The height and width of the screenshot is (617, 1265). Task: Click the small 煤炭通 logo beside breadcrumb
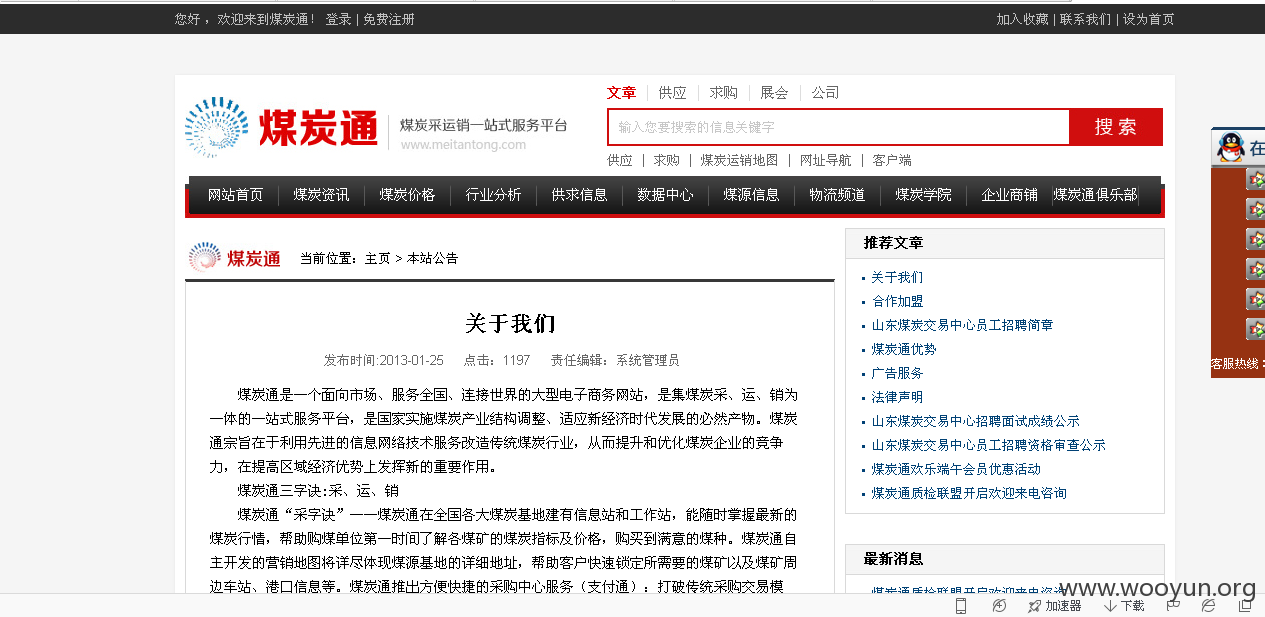[235, 258]
